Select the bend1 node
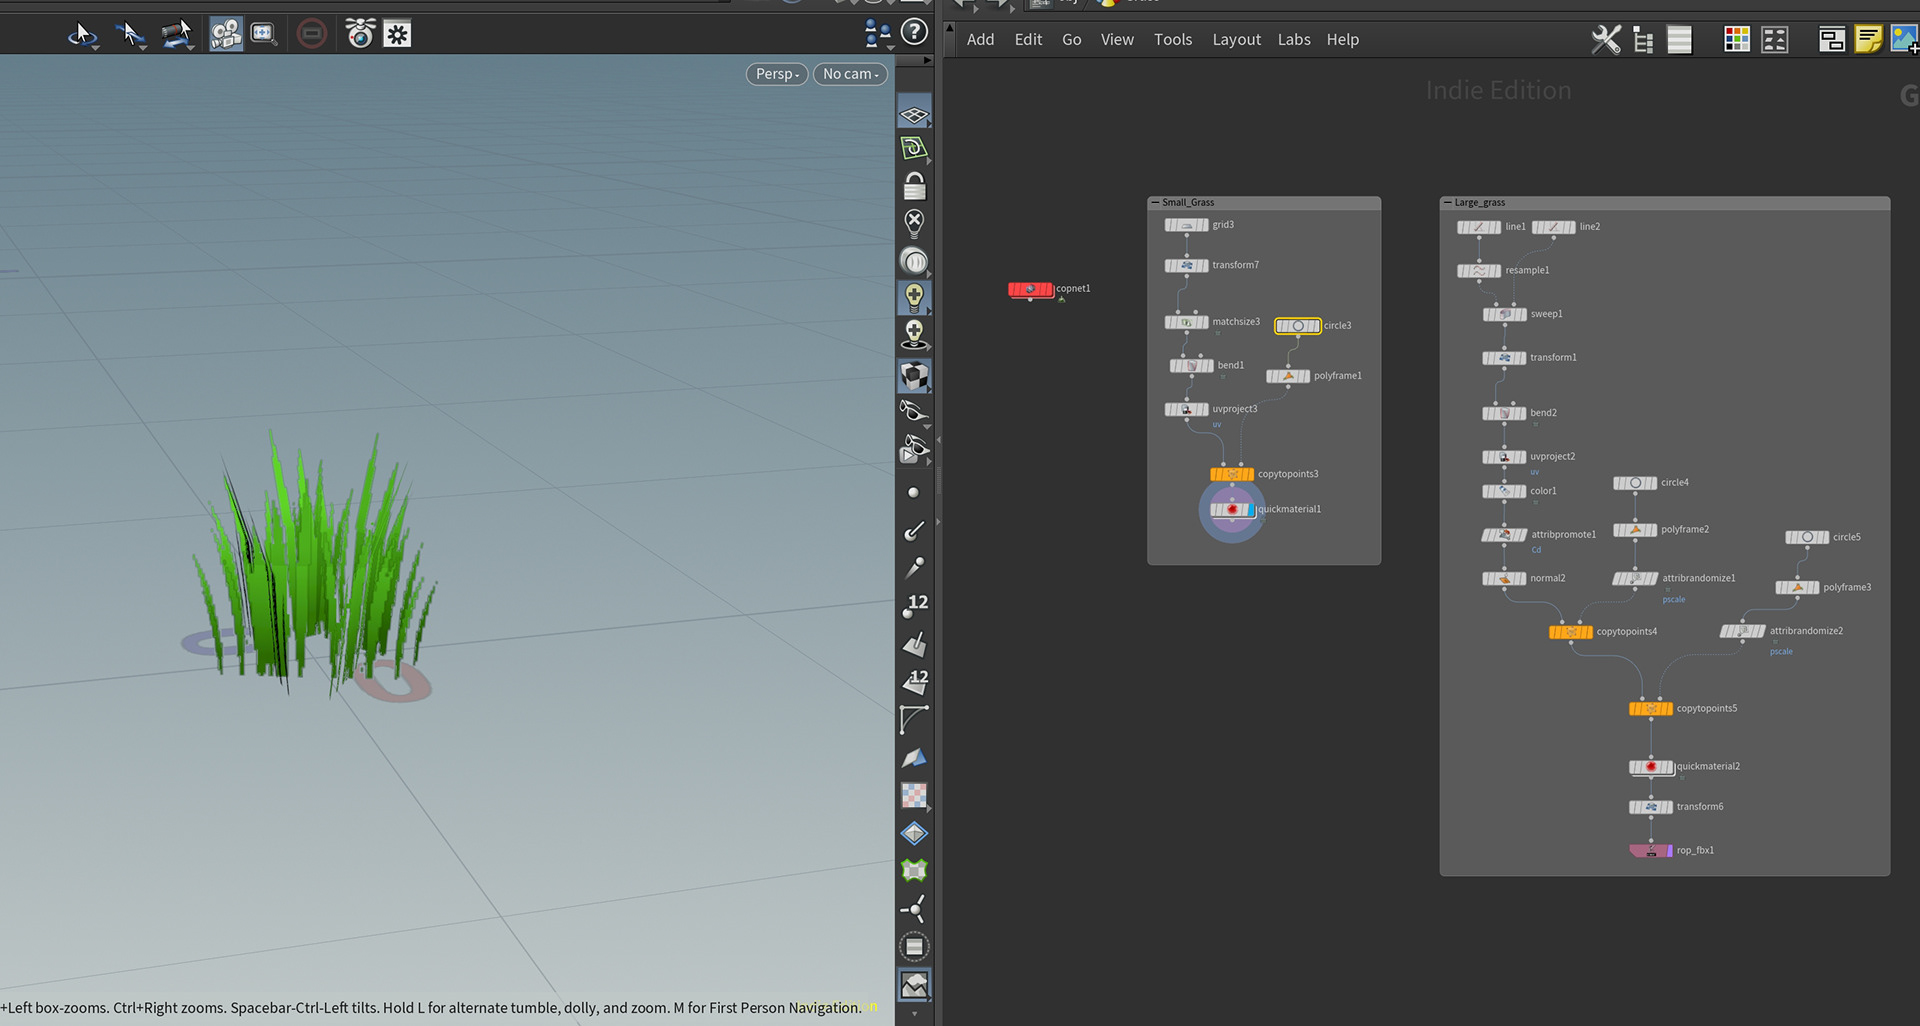Screen dimensions: 1920x1026 (x=1191, y=366)
